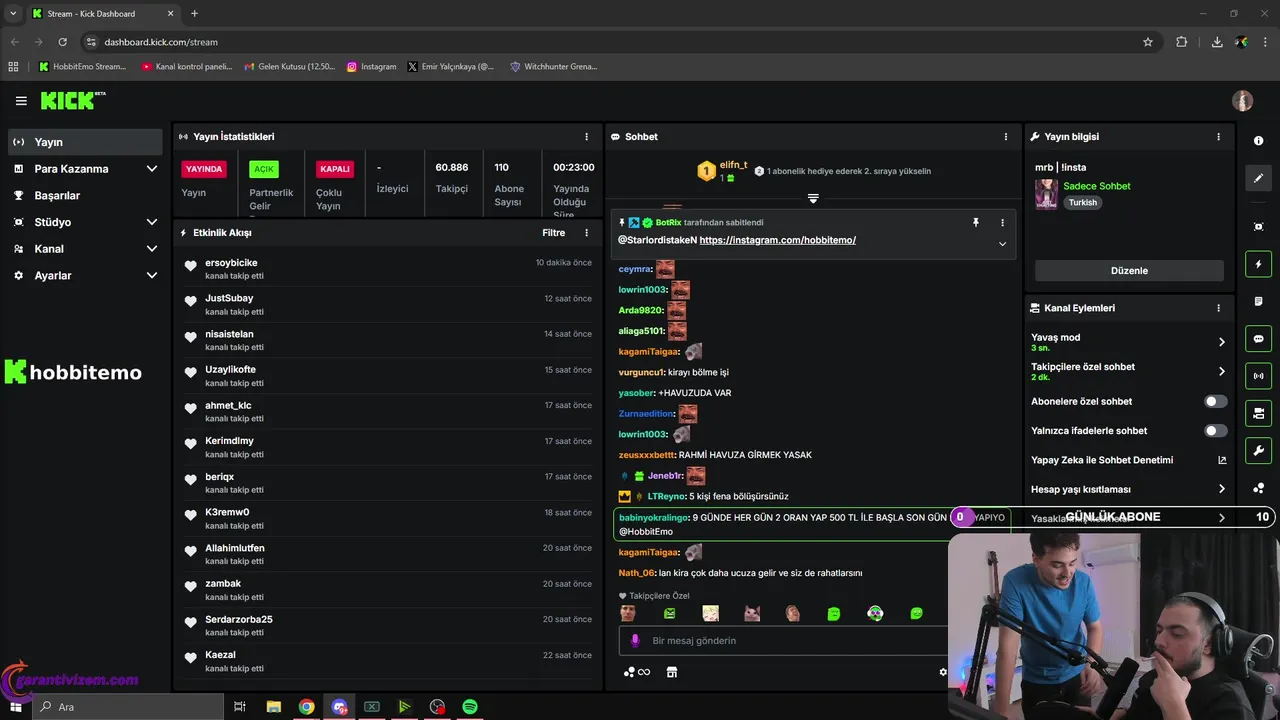Click the wrench sidebar icon
Viewport: 1280px width, 720px height.
pyautogui.click(x=1258, y=450)
